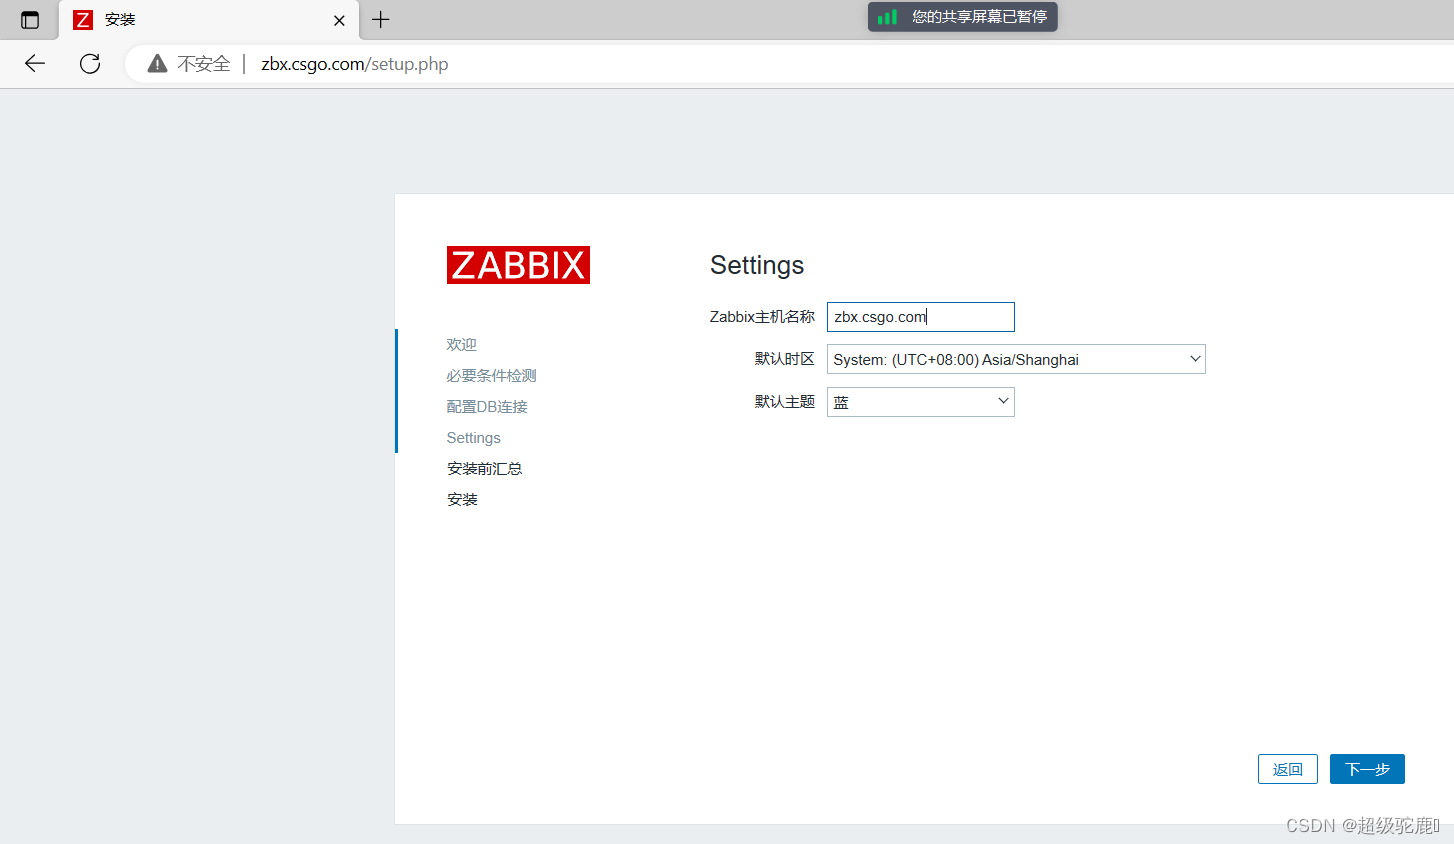This screenshot has height=844, width=1454.
Task: Go to the 配置DB连接 step
Action: pos(487,406)
